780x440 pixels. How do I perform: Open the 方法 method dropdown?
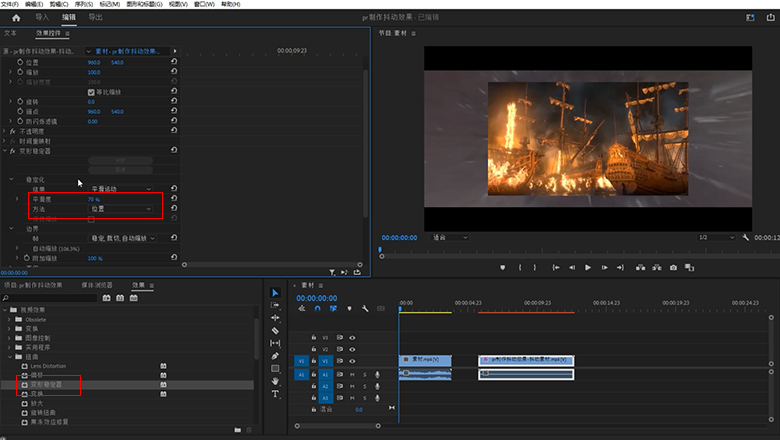(122, 209)
